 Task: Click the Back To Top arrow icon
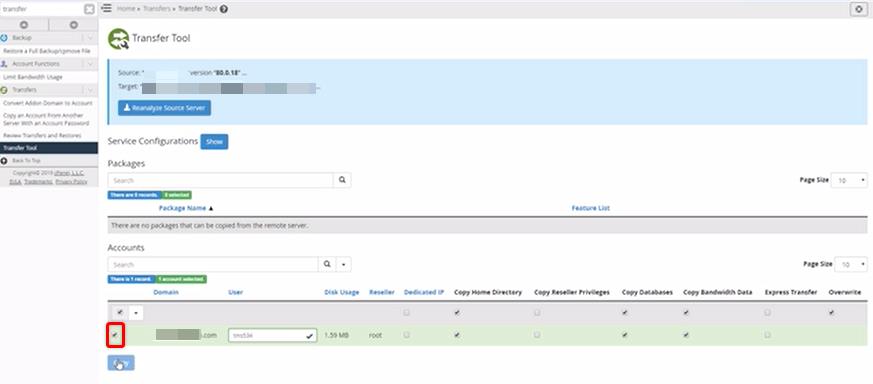[4, 161]
